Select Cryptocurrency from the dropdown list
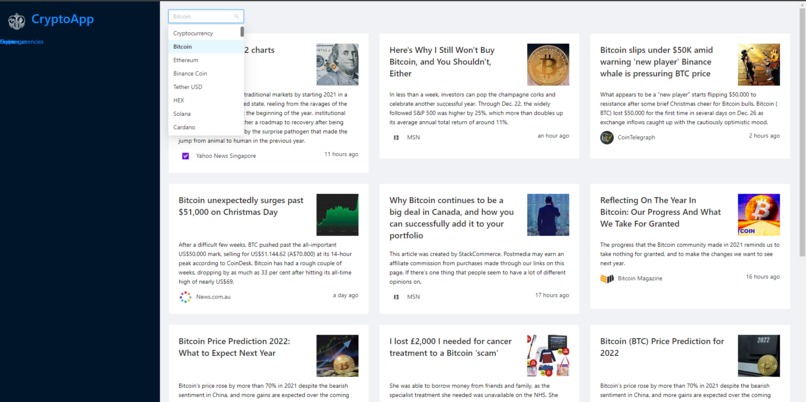The height and width of the screenshot is (402, 806). (x=205, y=33)
